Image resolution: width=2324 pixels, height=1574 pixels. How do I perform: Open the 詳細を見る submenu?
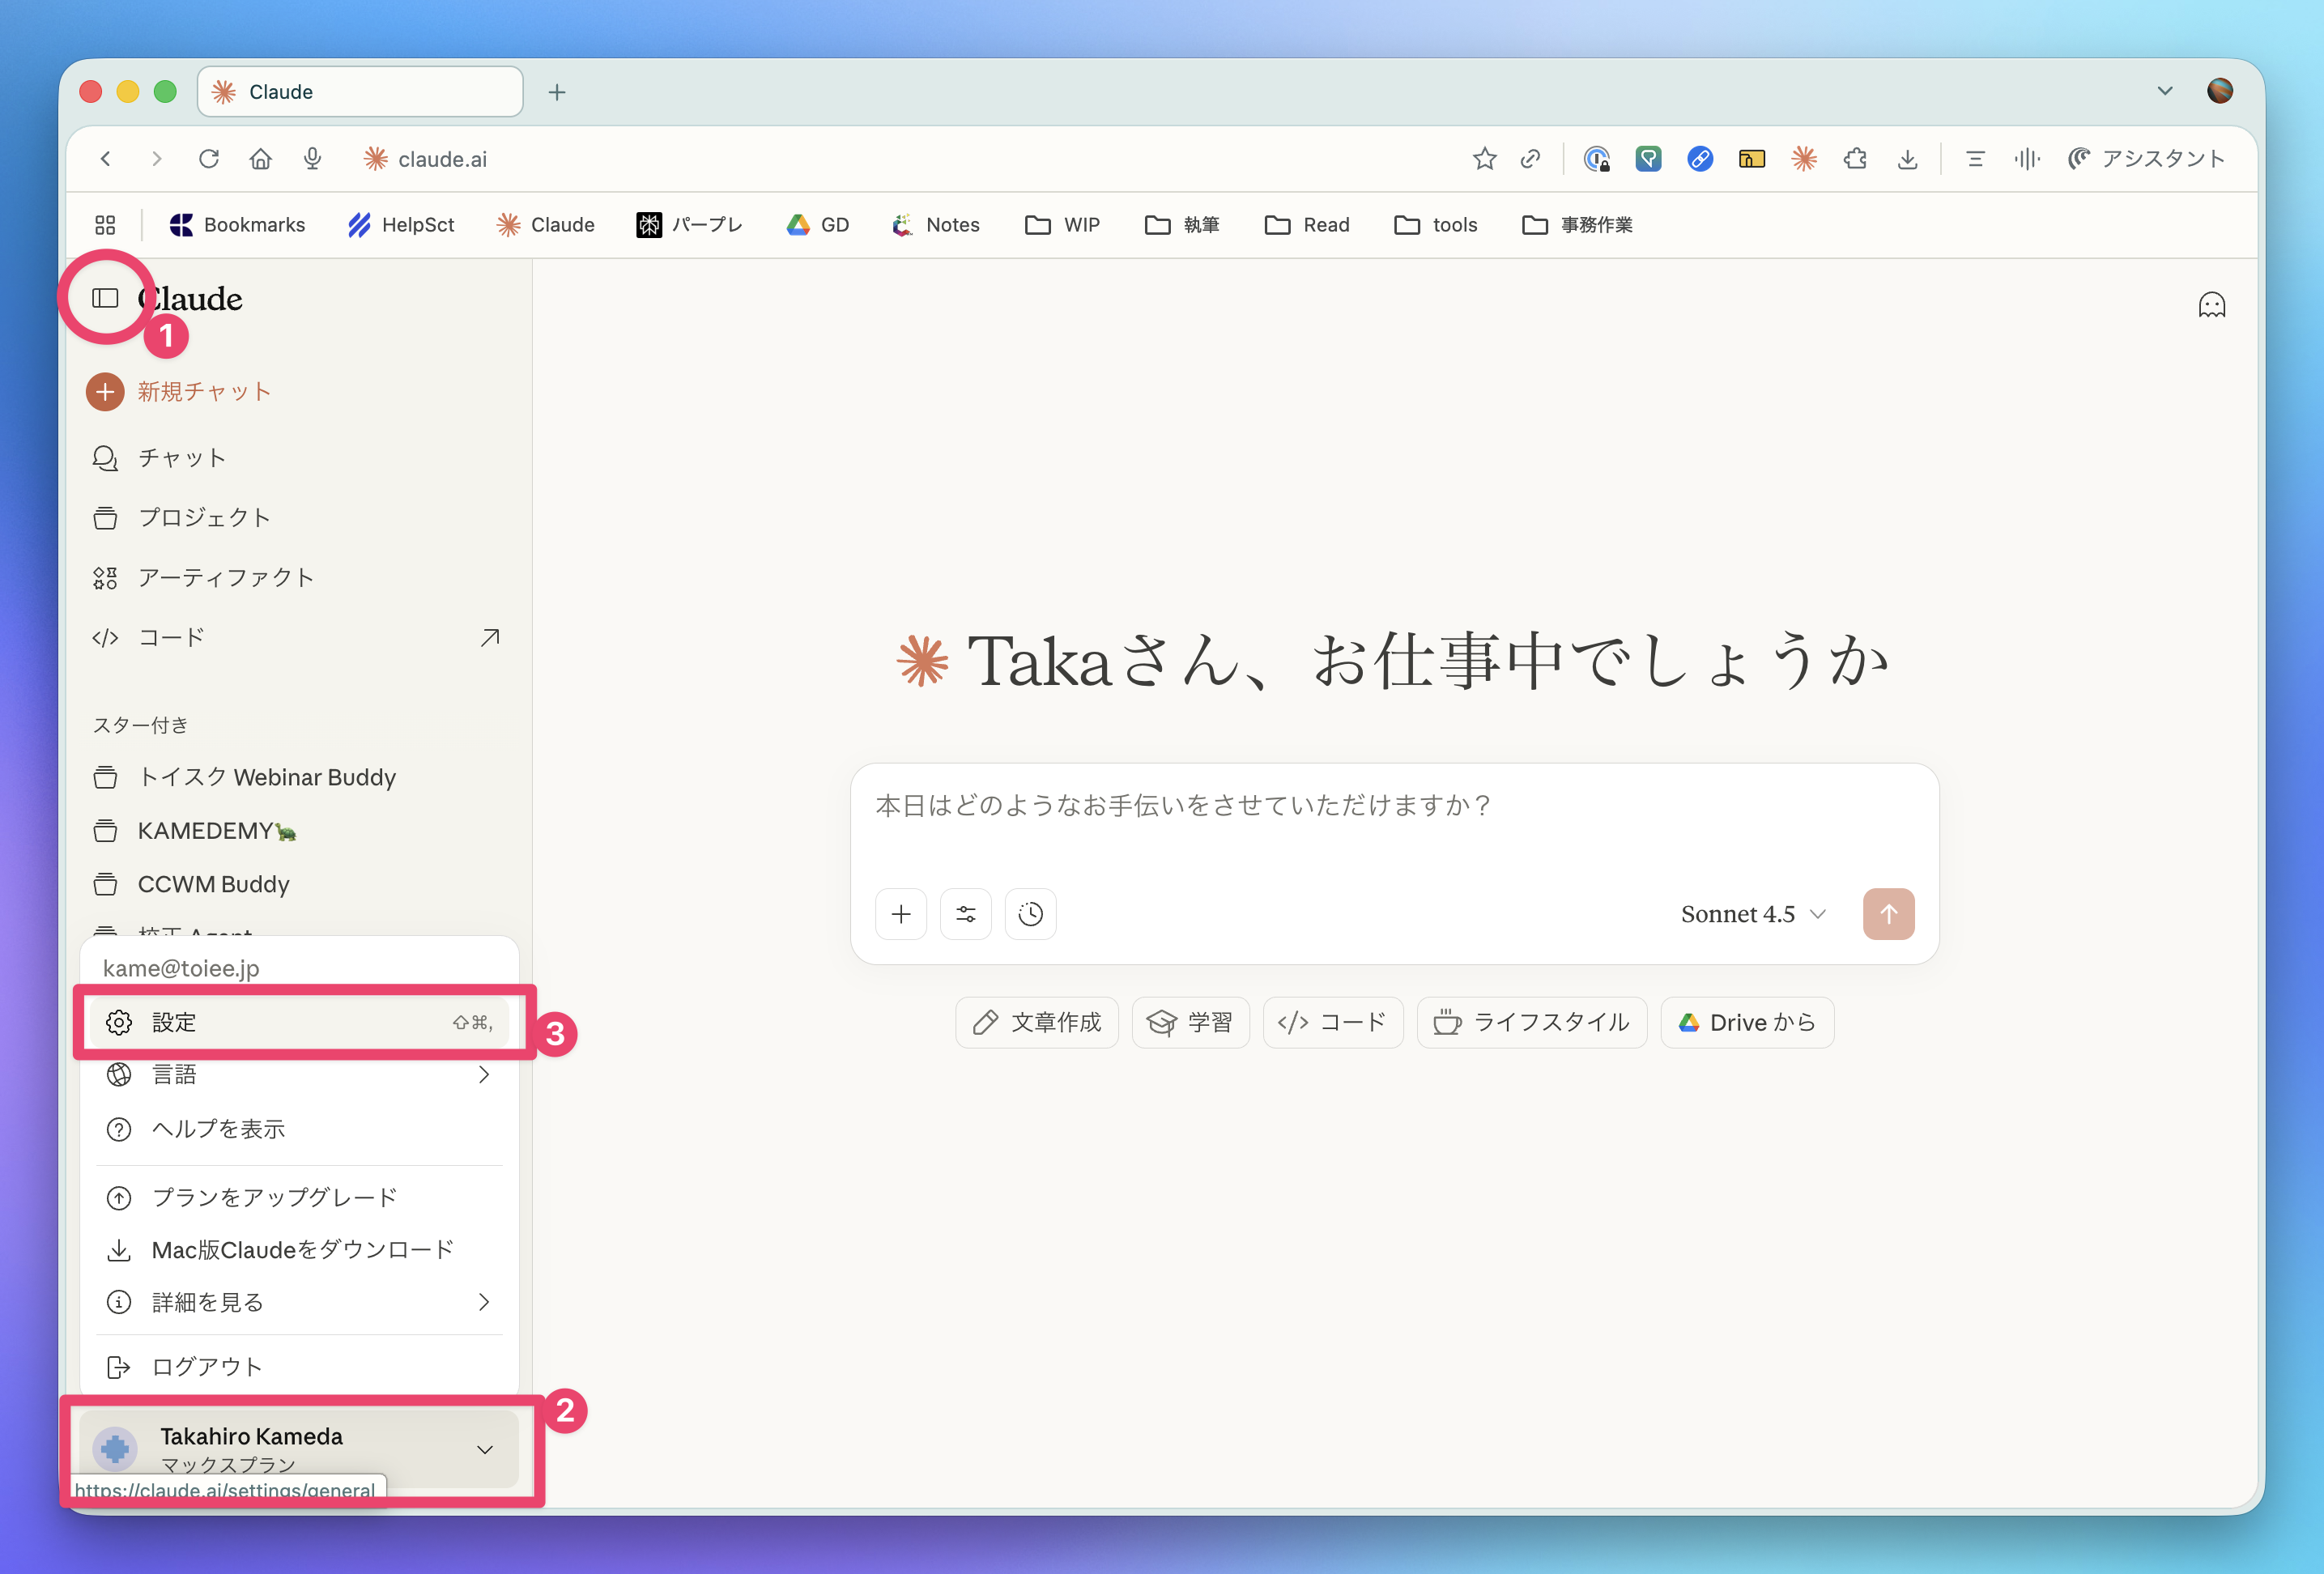tap(298, 1302)
